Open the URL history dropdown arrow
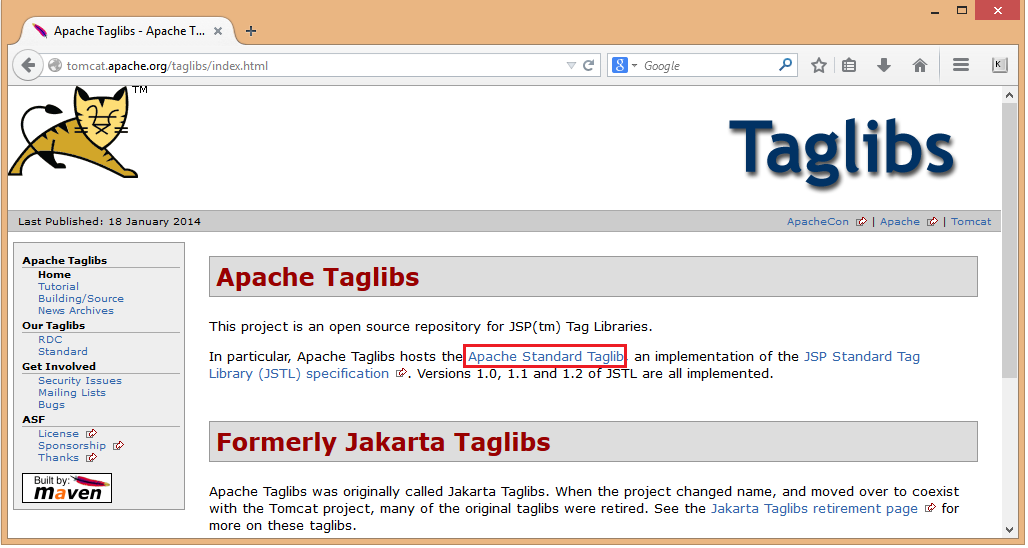Viewport: 1028px width, 548px height. coord(571,66)
